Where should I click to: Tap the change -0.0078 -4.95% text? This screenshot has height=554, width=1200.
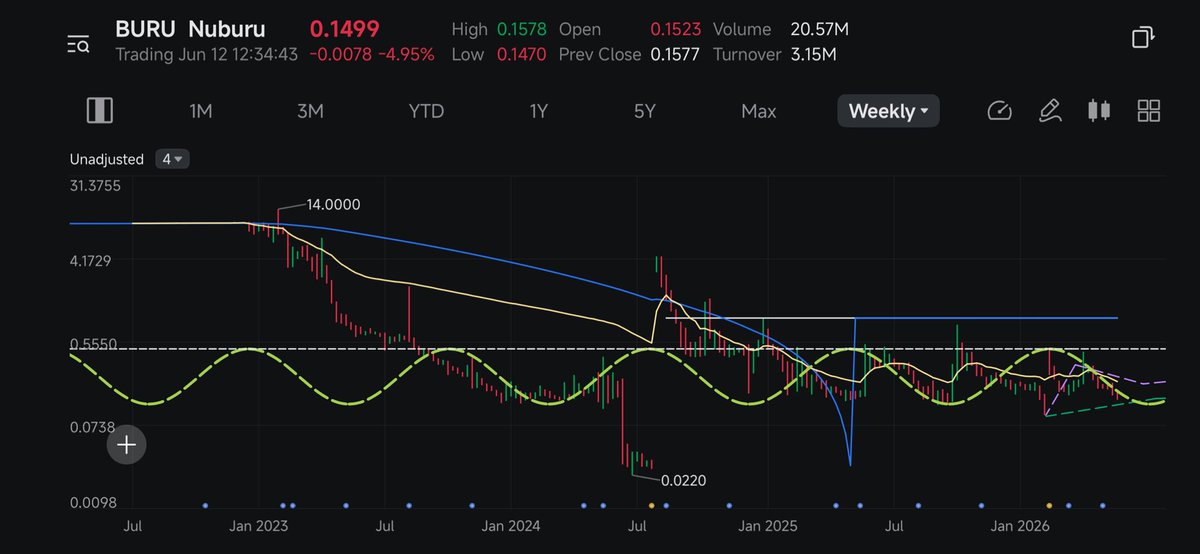371,54
